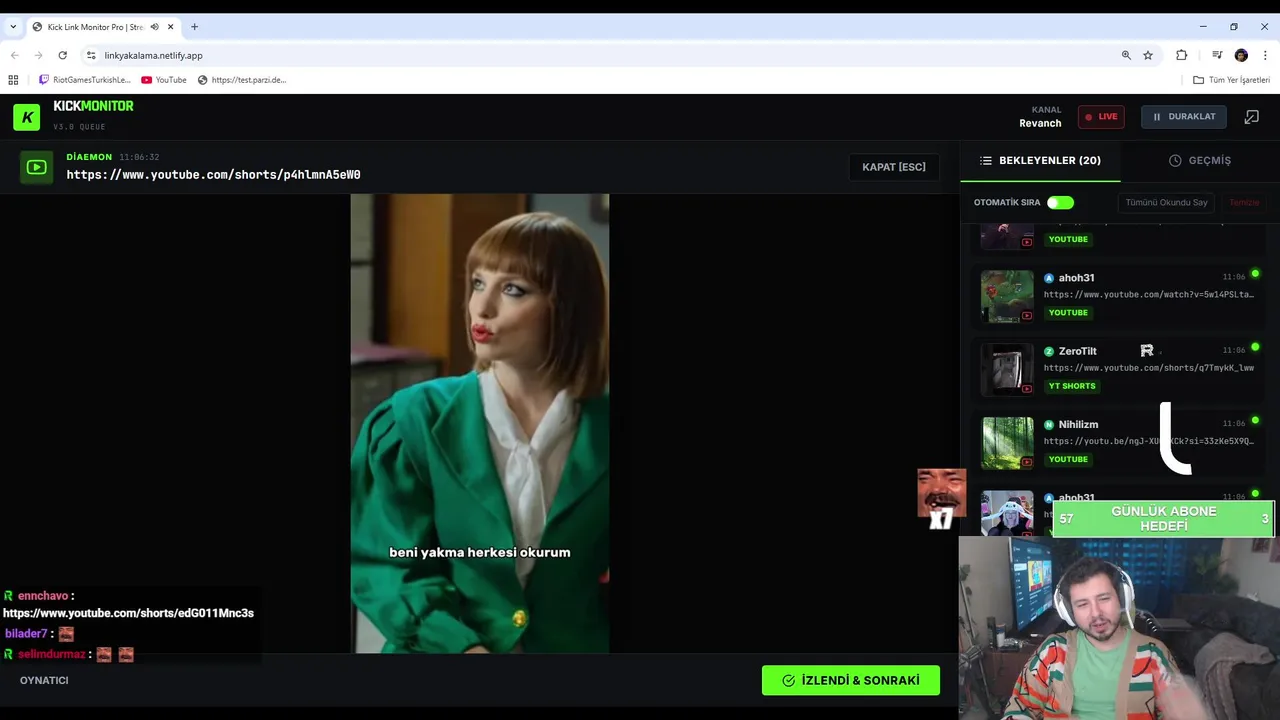Click the DURAKLAT button
The image size is (1280, 720).
pyautogui.click(x=1183, y=117)
